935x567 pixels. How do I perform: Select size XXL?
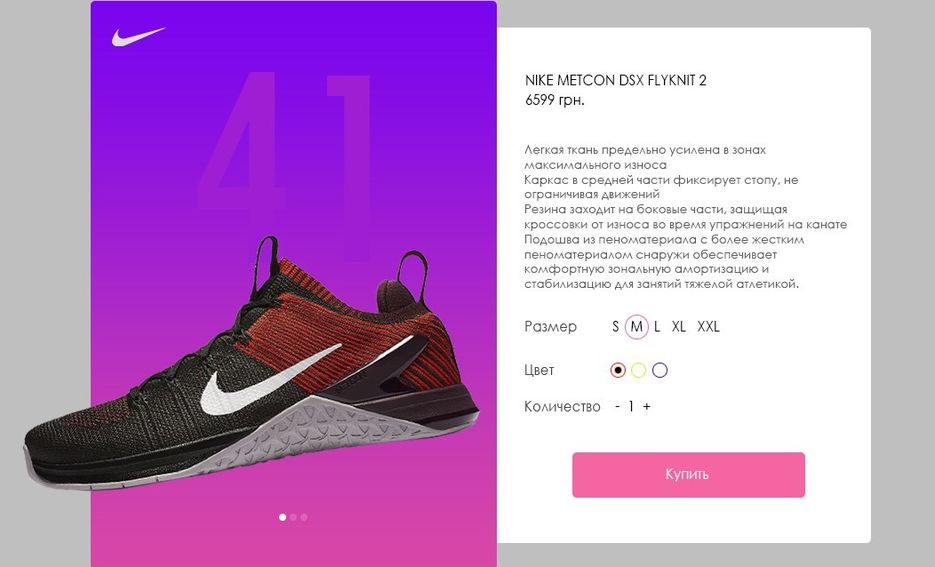click(708, 327)
